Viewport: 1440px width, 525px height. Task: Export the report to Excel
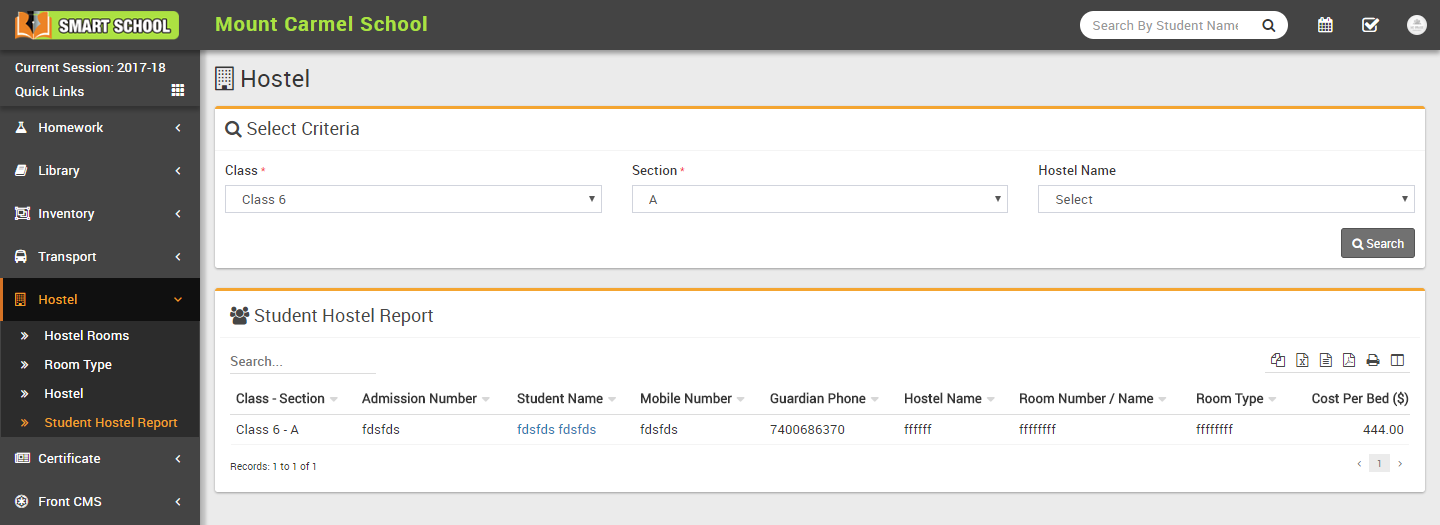[1302, 361]
